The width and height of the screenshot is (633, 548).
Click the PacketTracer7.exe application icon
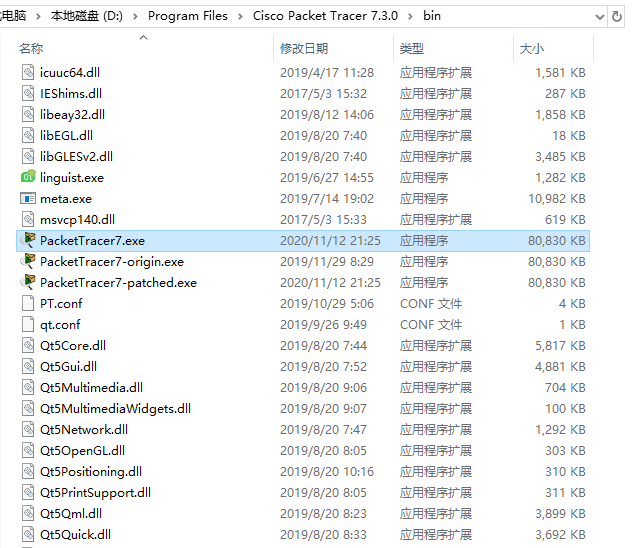click(28, 241)
